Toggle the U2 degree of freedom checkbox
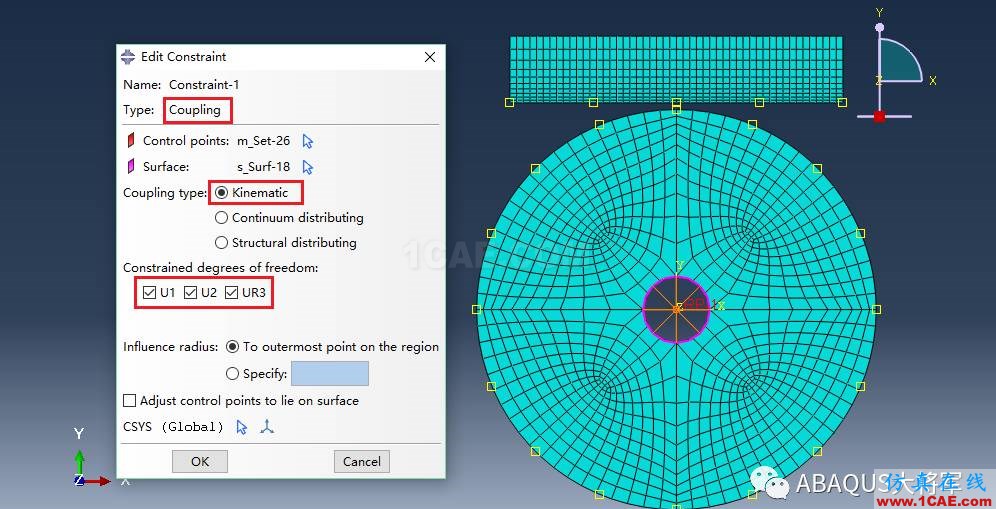 click(x=191, y=292)
